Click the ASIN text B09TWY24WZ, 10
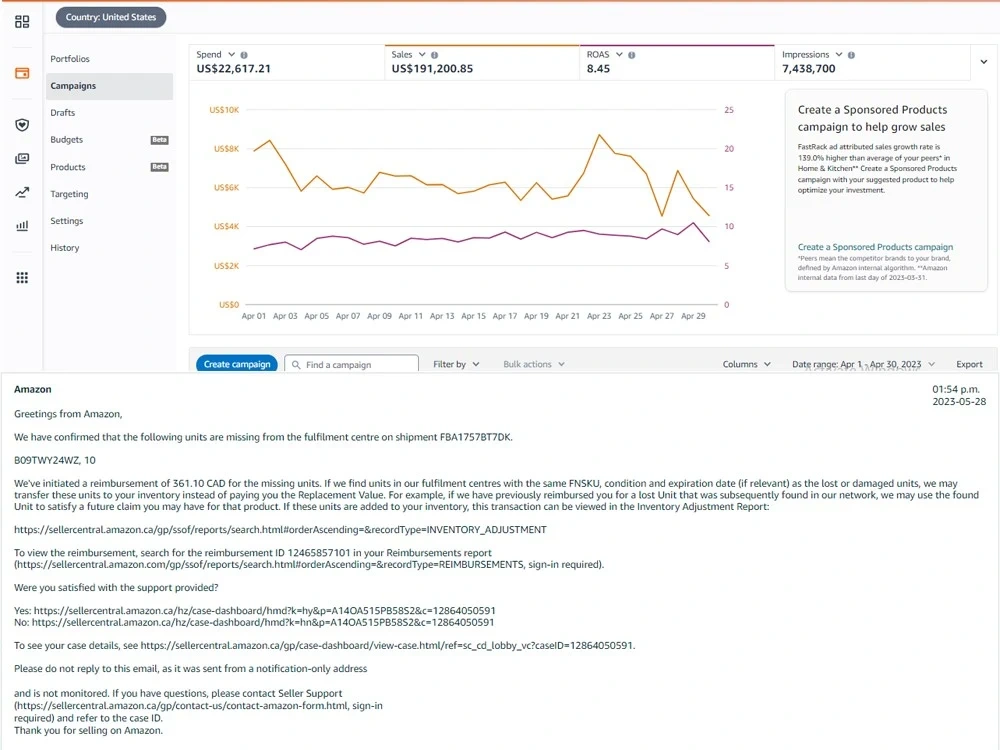This screenshot has height=750, width=1000. pos(55,460)
